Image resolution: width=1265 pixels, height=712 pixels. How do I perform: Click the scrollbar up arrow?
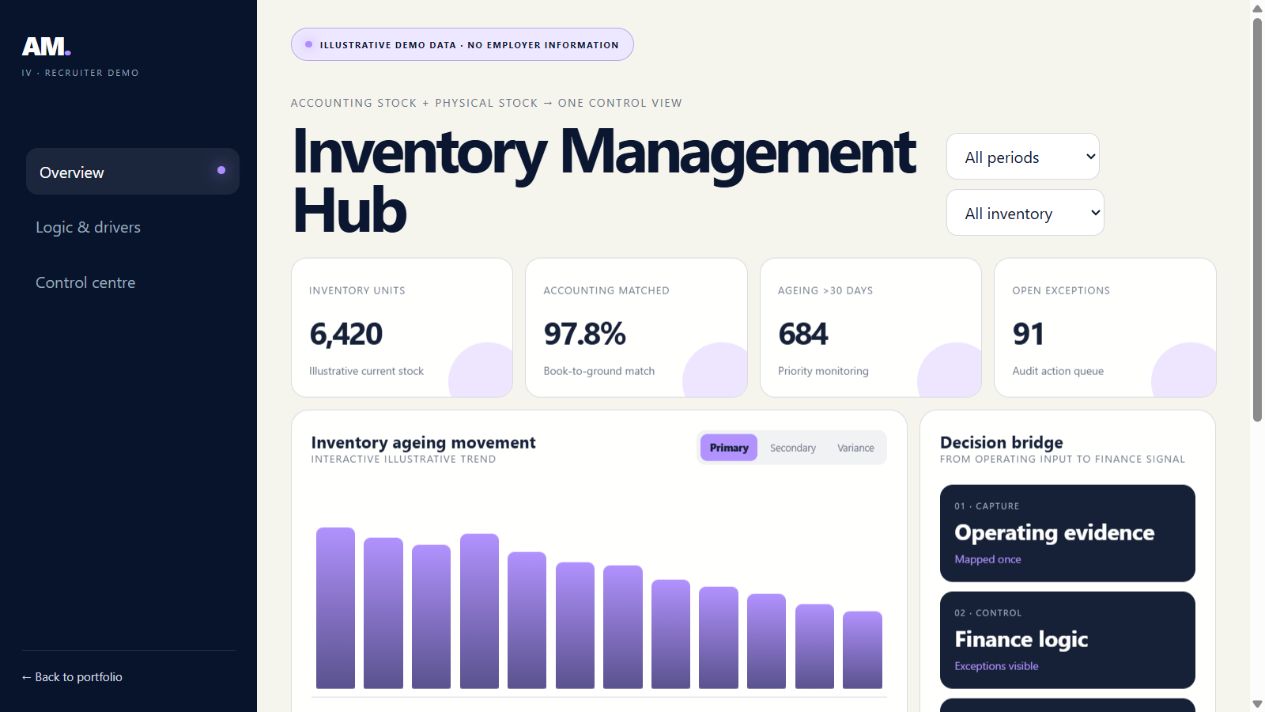click(x=1257, y=8)
